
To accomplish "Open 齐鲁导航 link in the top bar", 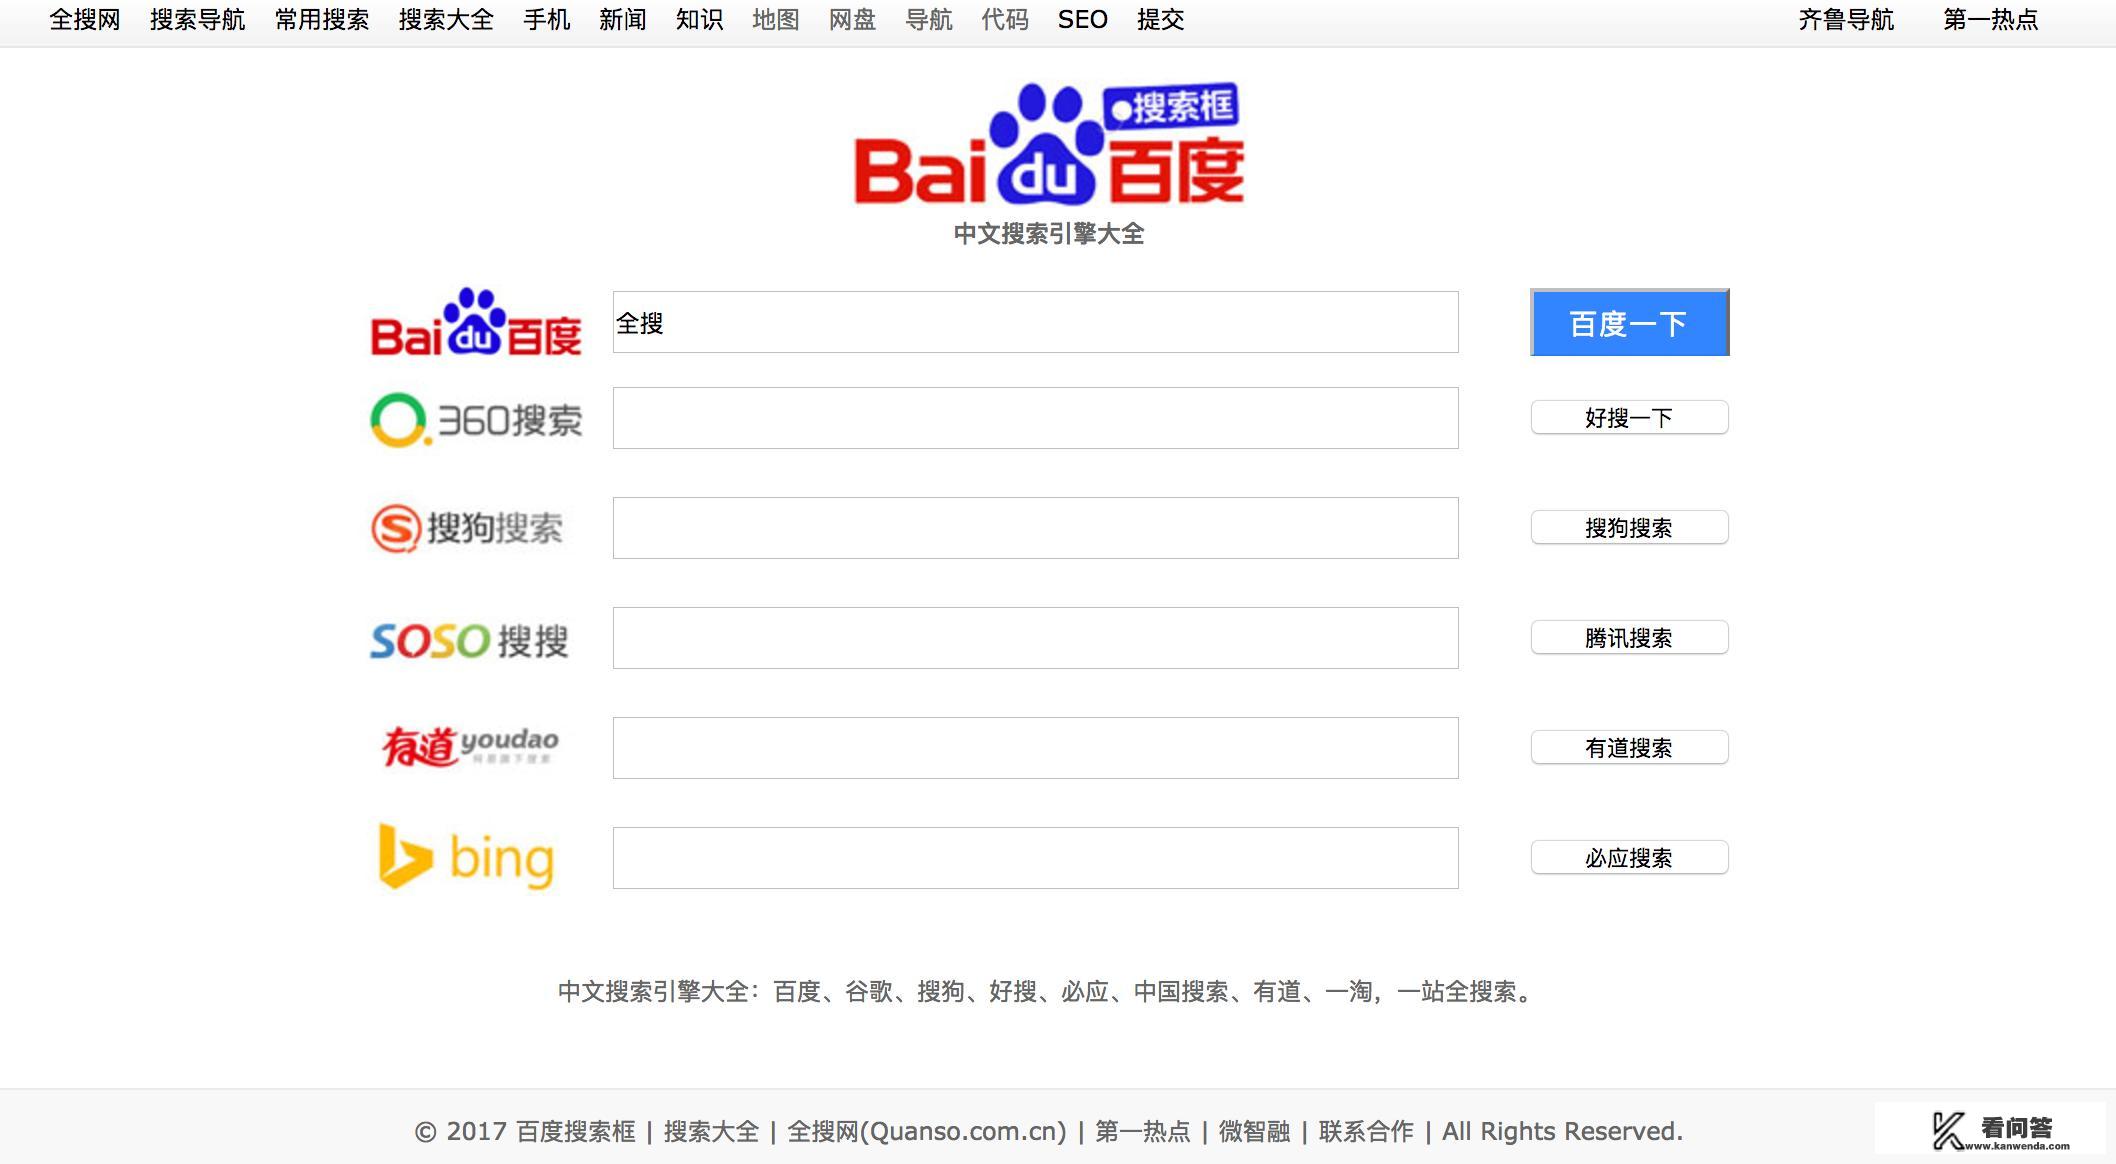I will pos(1846,20).
